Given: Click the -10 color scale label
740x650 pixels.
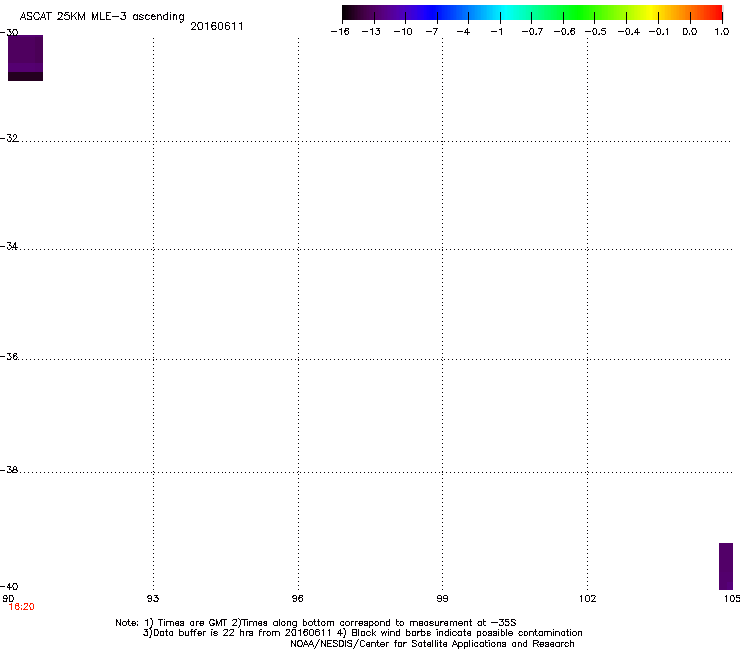Looking at the screenshot, I should tap(403, 32).
